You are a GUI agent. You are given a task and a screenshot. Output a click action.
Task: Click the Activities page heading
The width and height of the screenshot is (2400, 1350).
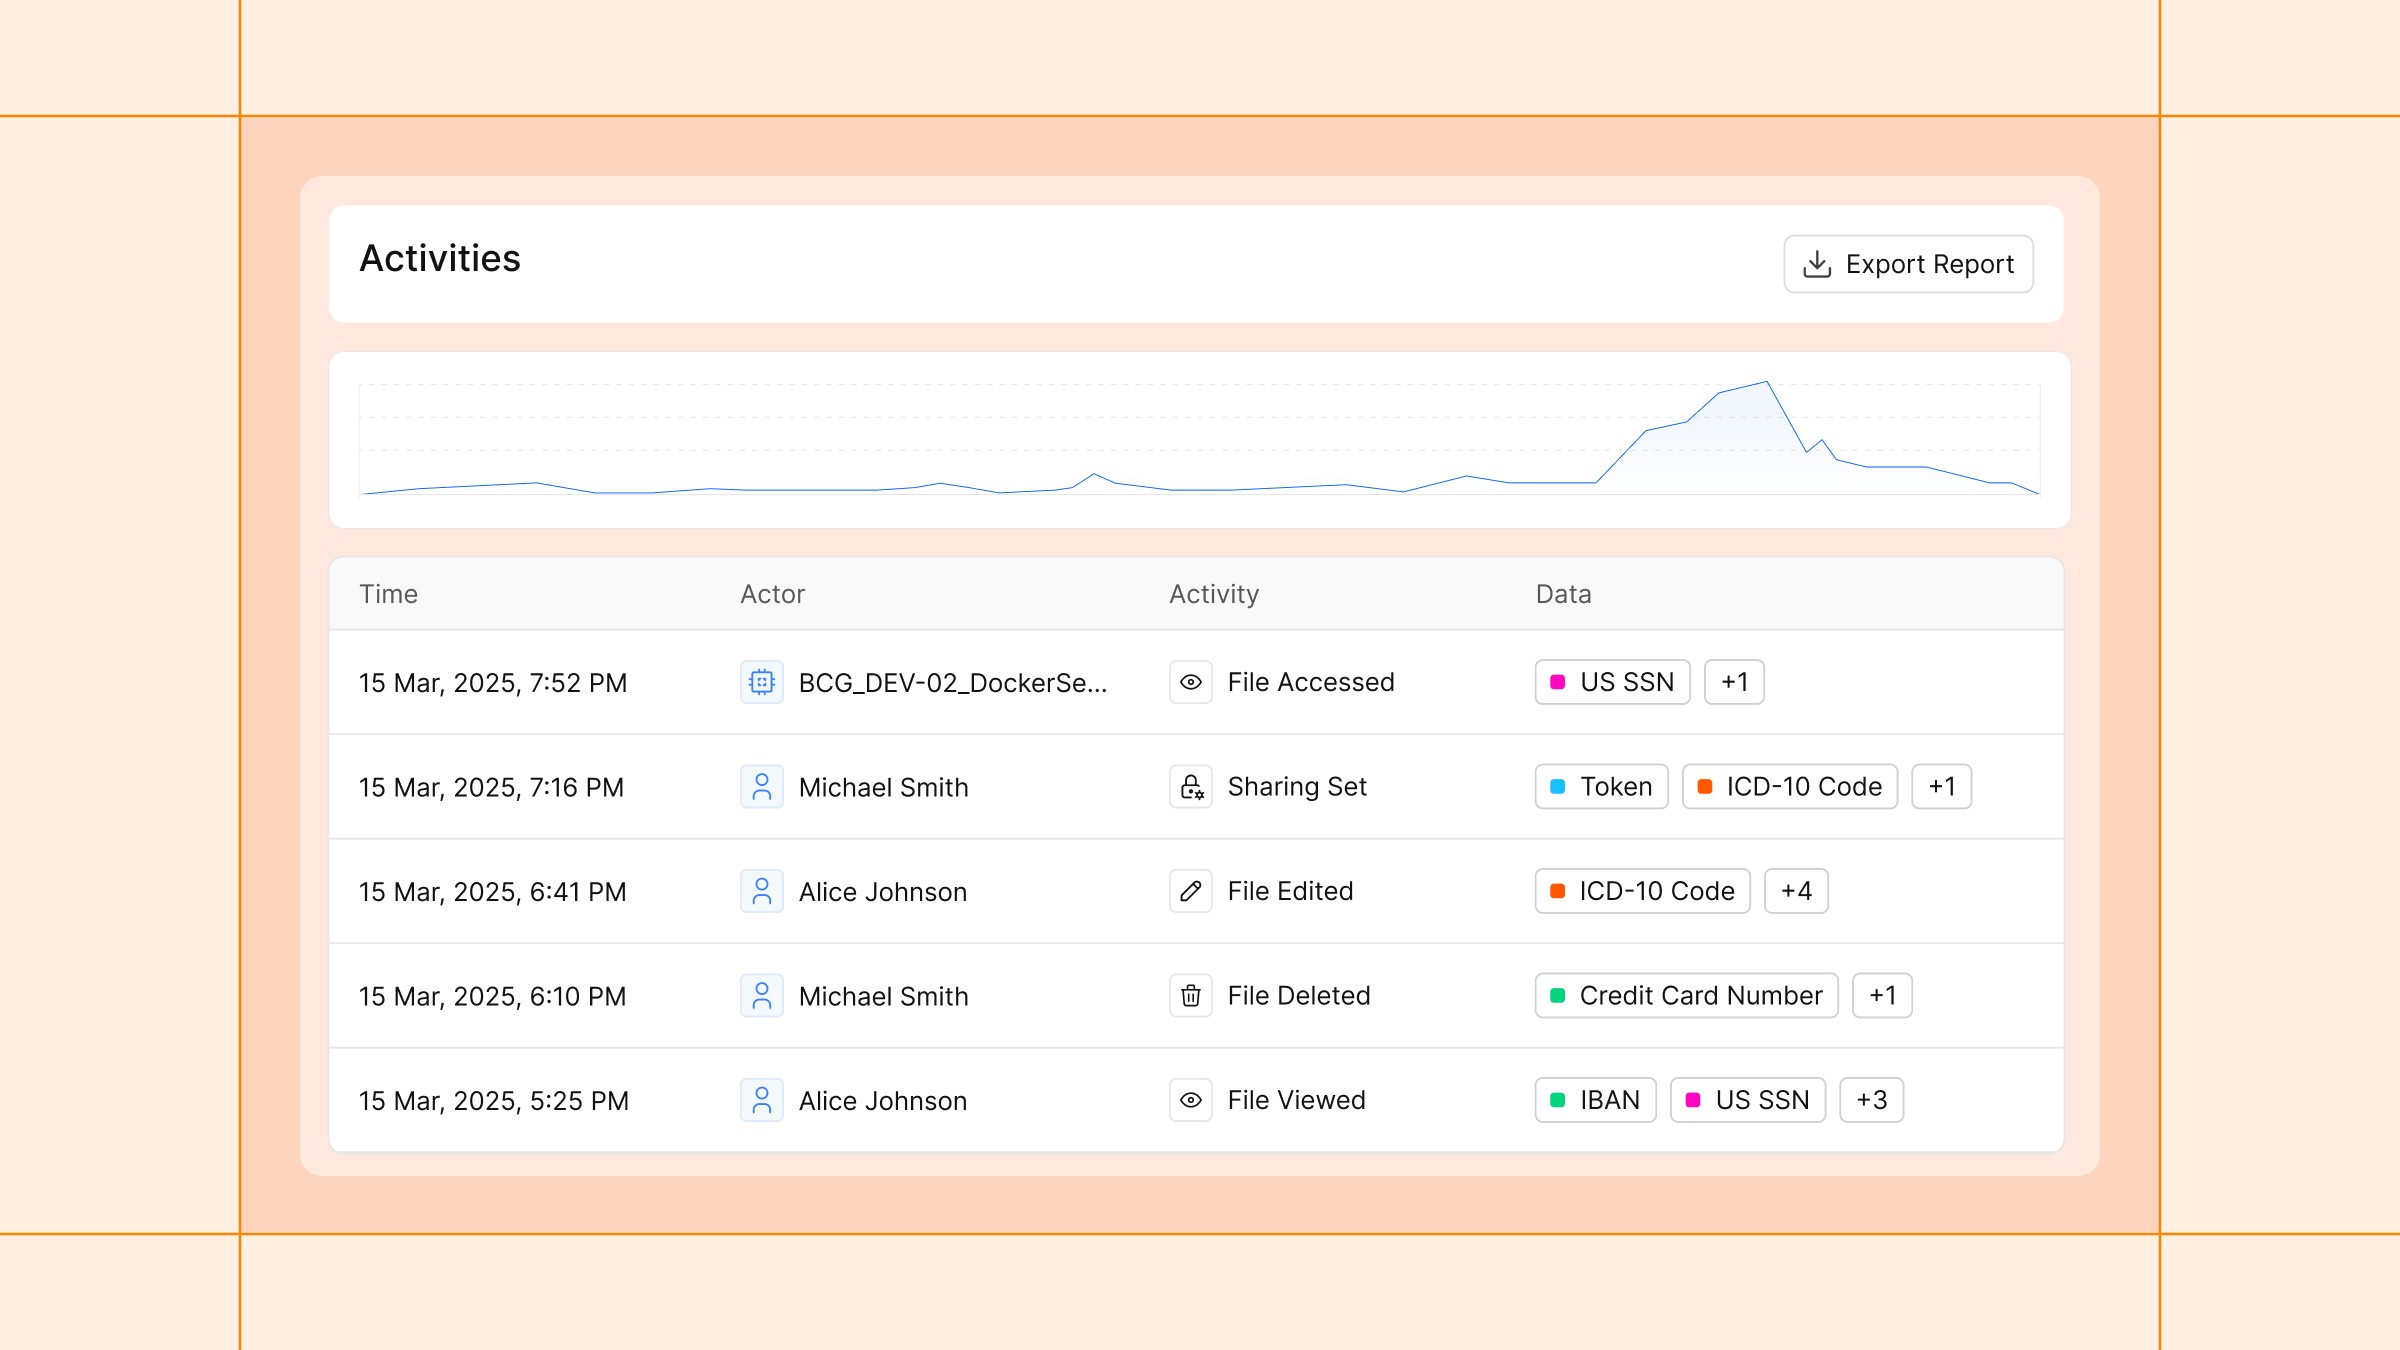440,258
